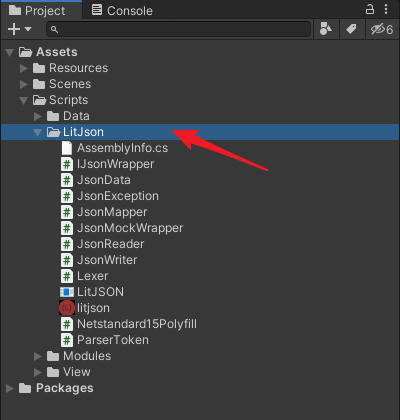Open the create asset dropdown arrow

click(x=28, y=29)
